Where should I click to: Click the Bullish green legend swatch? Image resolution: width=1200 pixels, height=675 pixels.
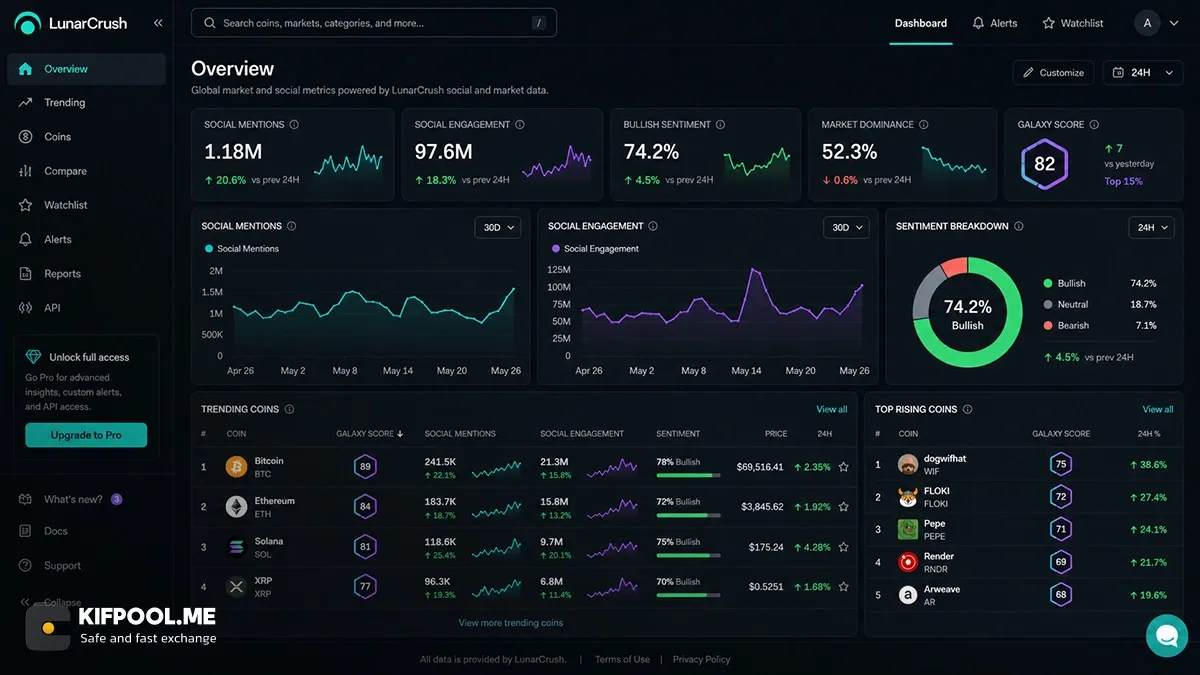pos(1048,283)
